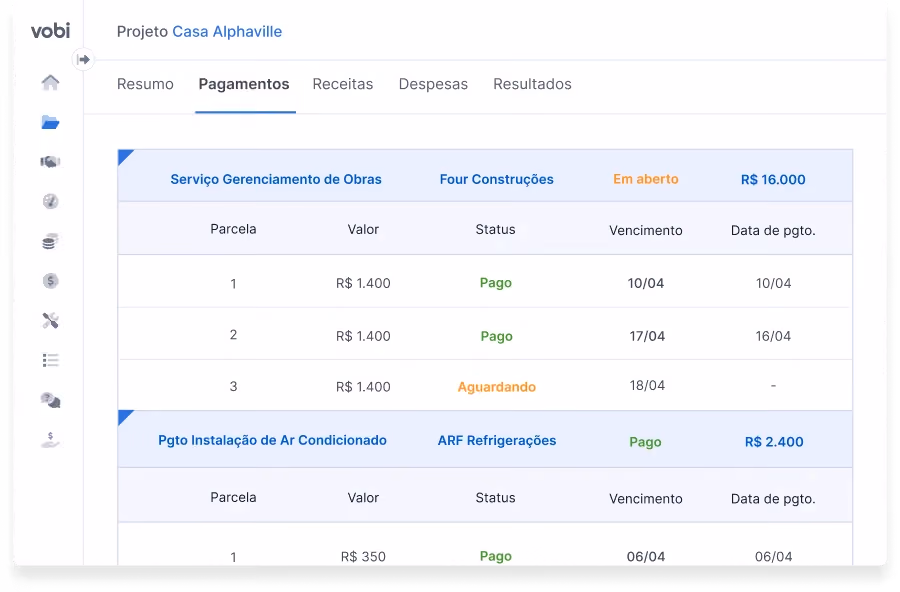This screenshot has height=592, width=900.
Task: Click total R$ 16.000
Action: pos(773,180)
